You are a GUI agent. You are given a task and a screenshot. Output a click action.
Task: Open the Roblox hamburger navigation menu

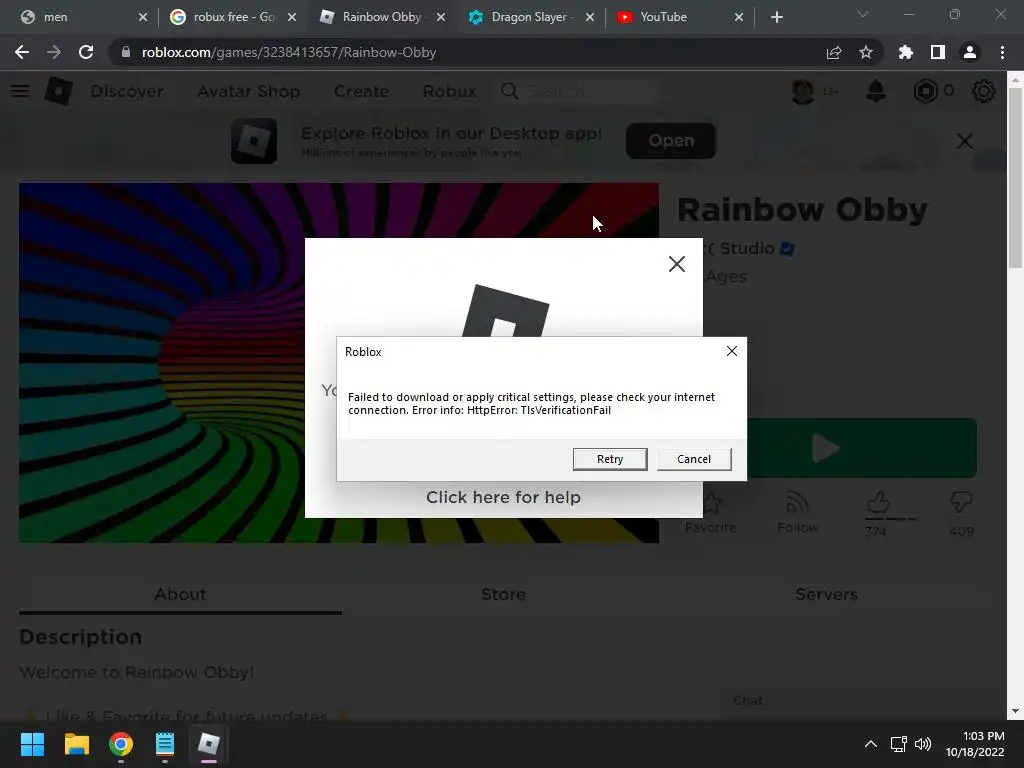click(20, 91)
